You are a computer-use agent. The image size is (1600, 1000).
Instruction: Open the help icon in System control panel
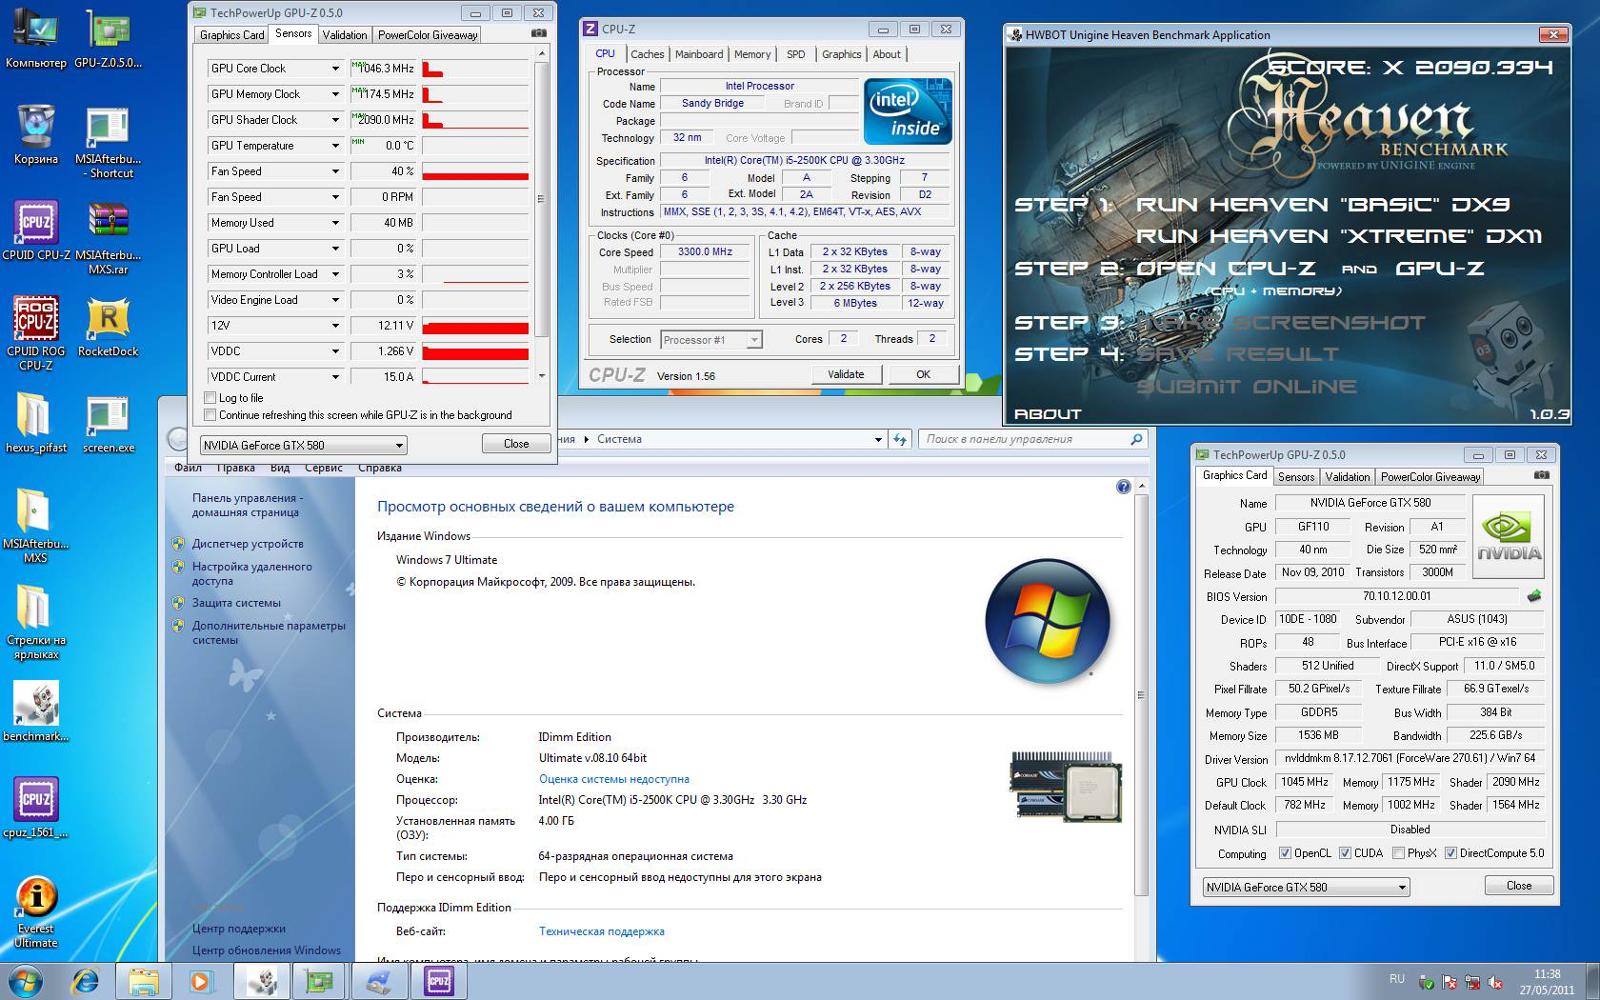(x=1123, y=487)
